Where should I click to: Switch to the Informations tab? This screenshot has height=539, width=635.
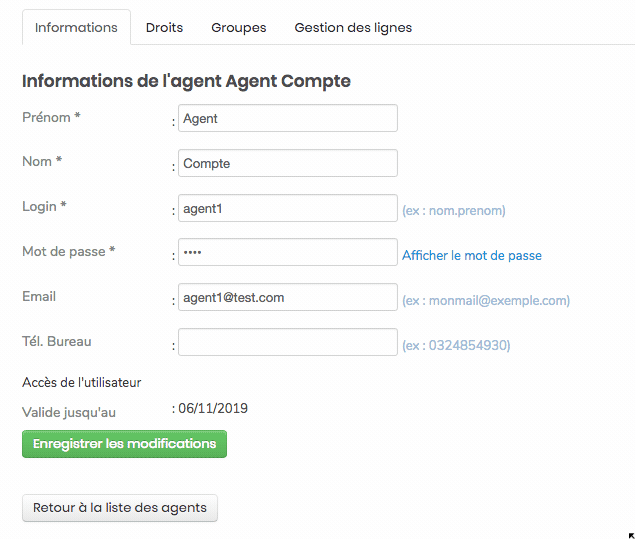76,28
